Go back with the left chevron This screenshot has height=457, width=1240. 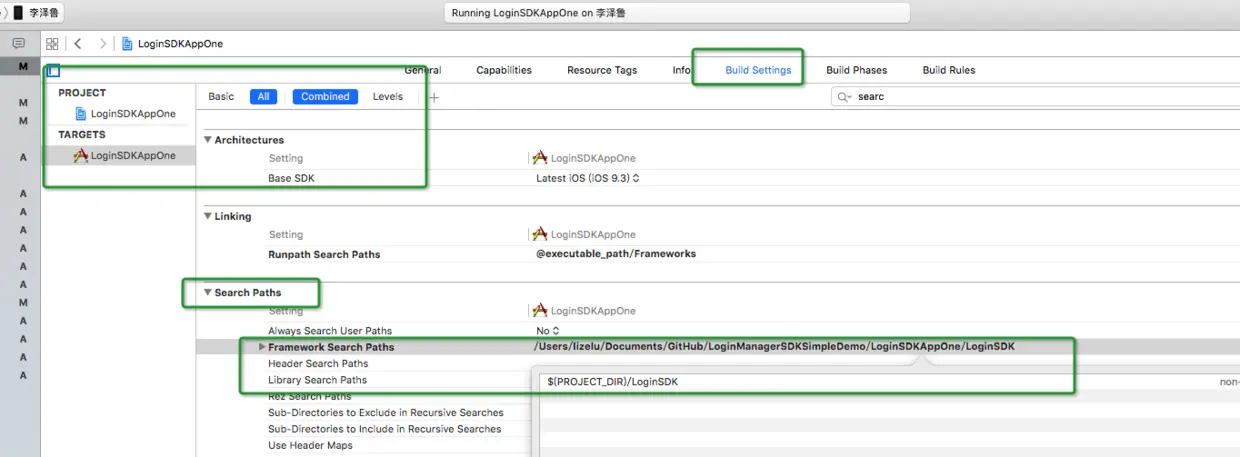pyautogui.click(x=78, y=44)
